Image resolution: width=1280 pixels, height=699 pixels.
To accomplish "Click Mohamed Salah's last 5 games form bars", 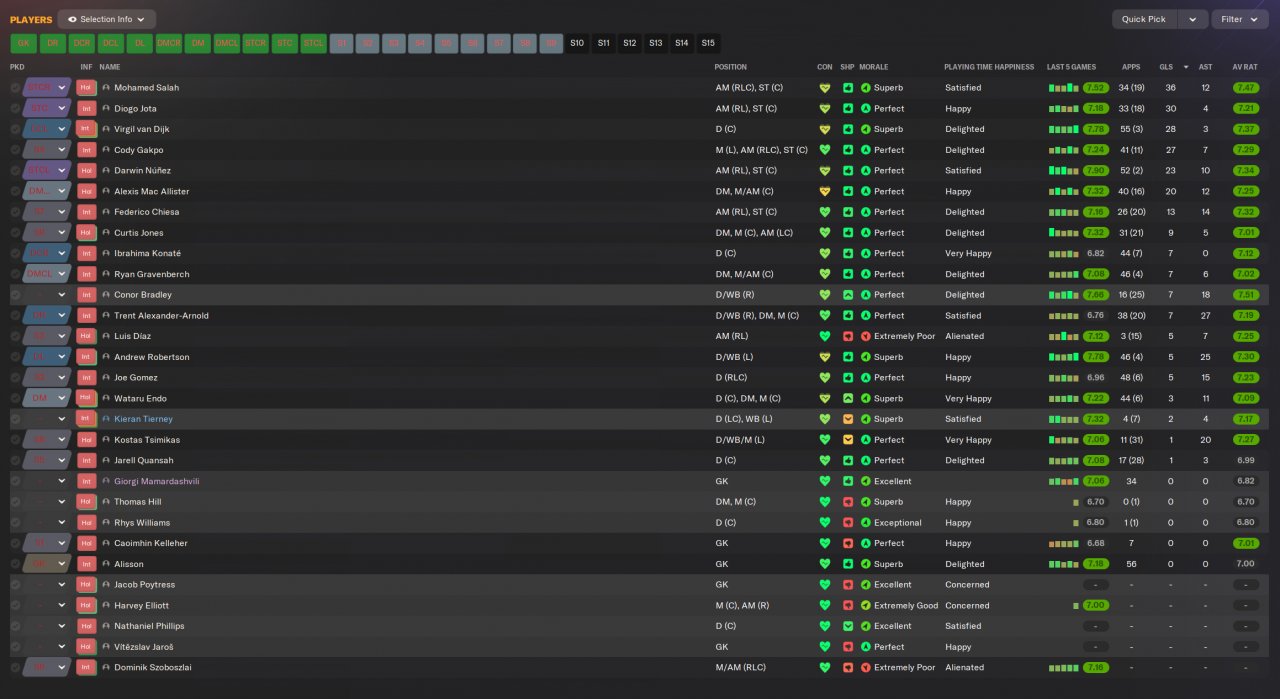I will [1063, 88].
